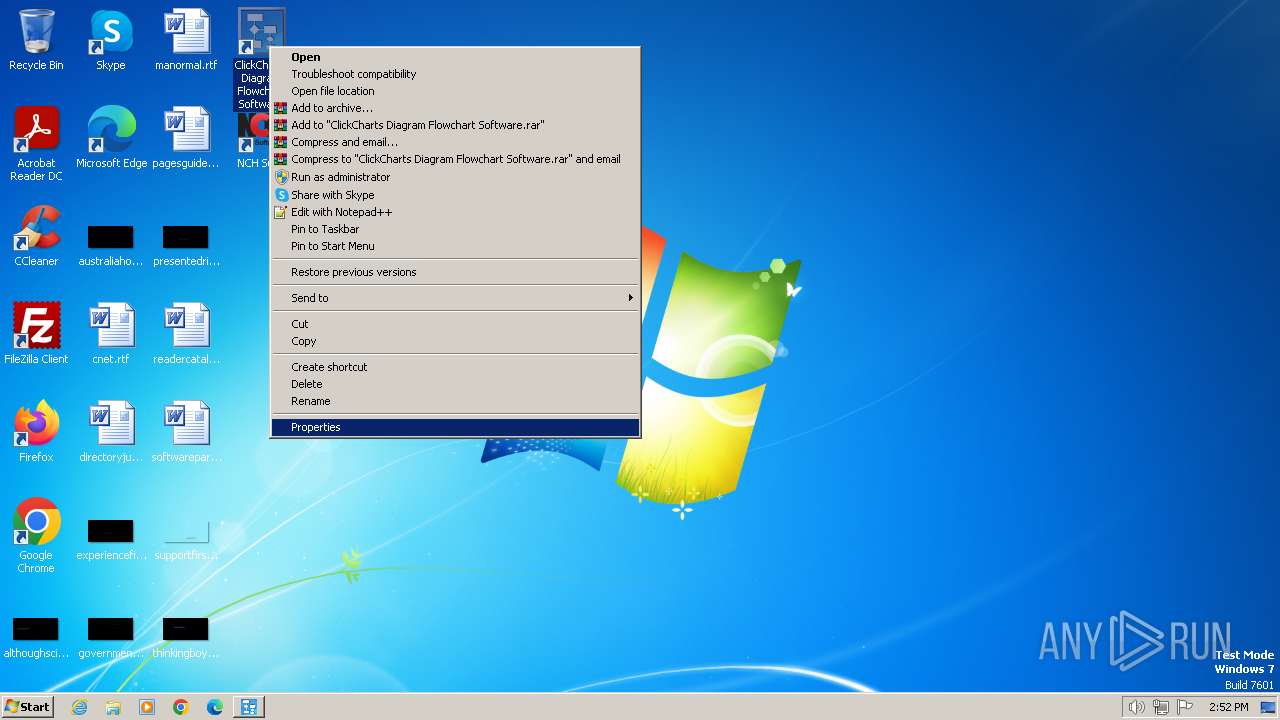Select the Firefox desktop shortcut

(x=36, y=432)
